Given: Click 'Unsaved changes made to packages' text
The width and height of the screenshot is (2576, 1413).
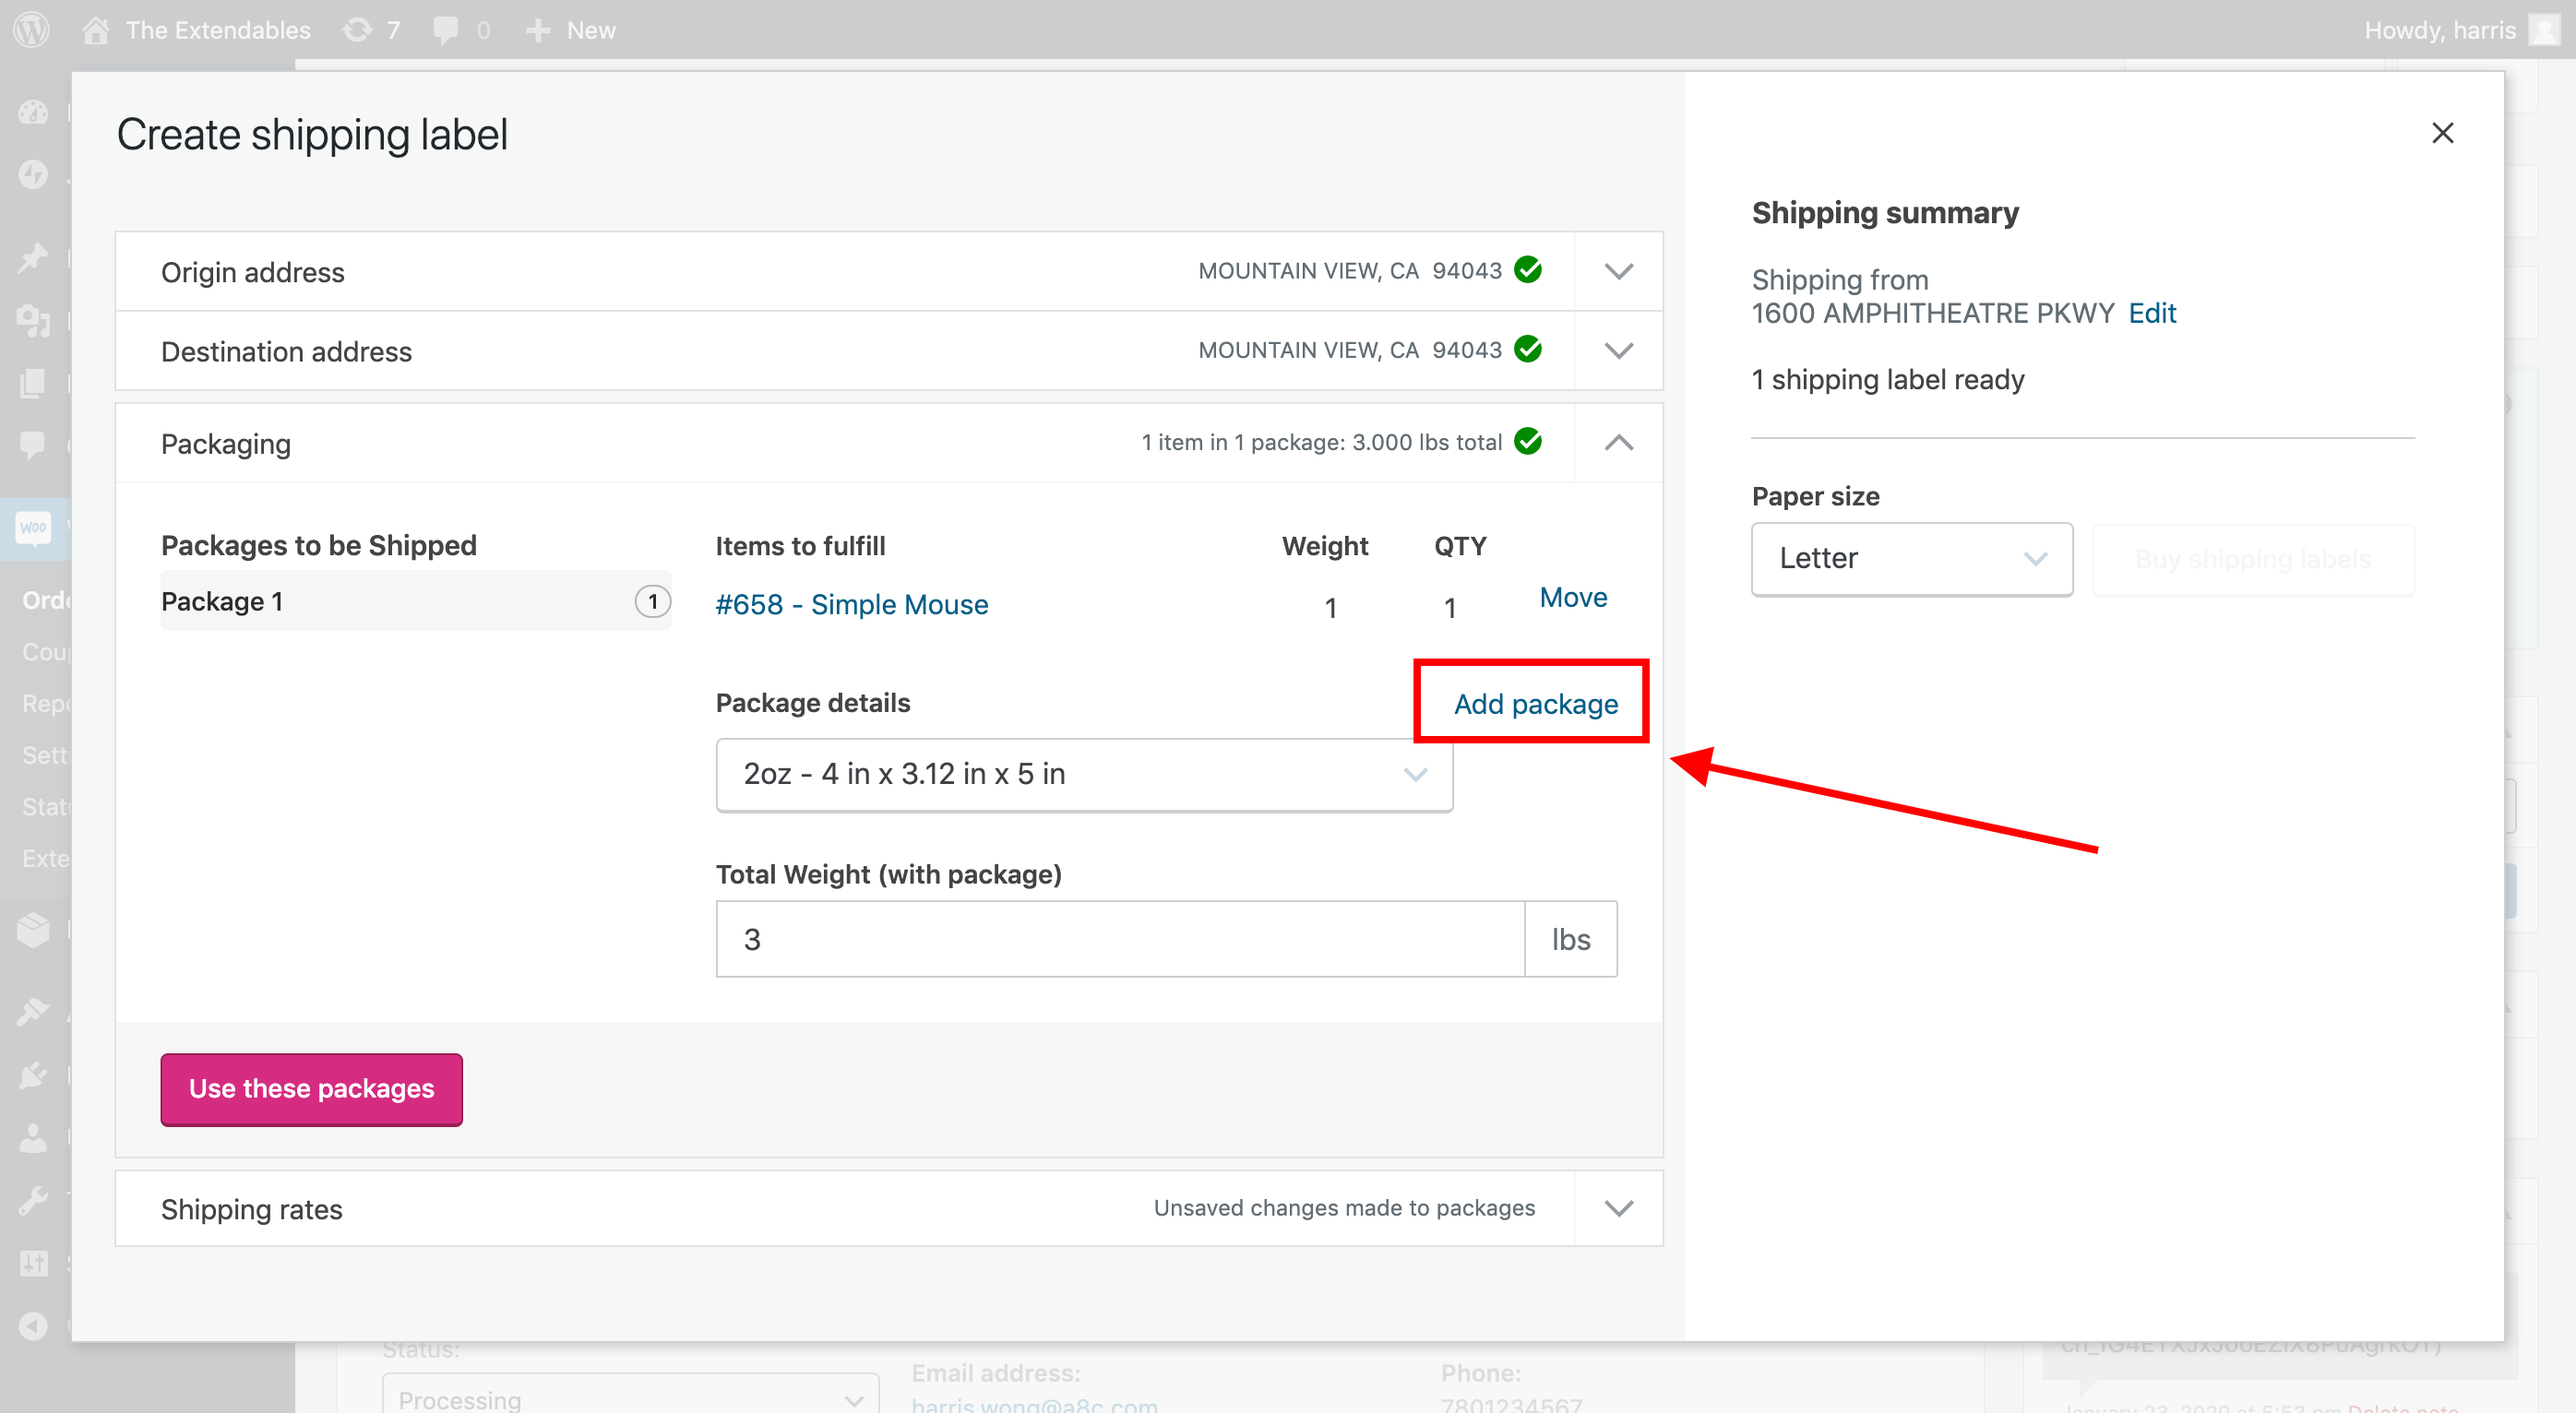Looking at the screenshot, I should (x=1343, y=1208).
